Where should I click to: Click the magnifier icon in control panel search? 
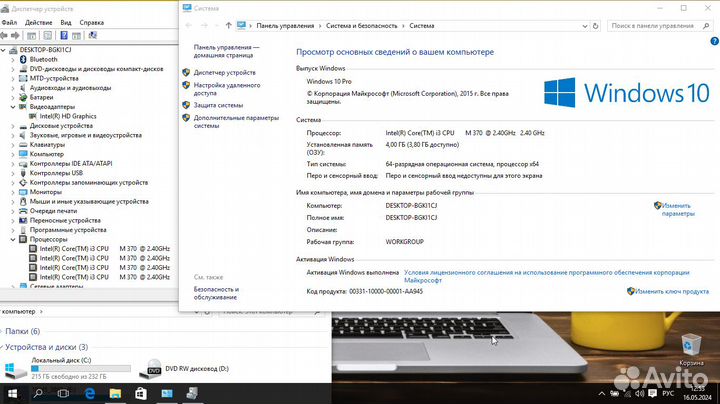click(706, 26)
